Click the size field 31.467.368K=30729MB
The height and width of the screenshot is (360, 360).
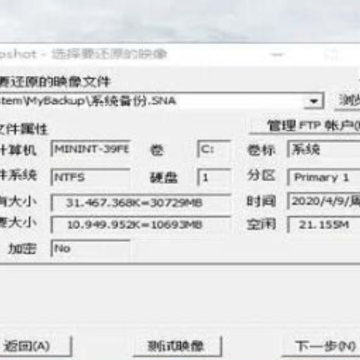[x=141, y=203]
